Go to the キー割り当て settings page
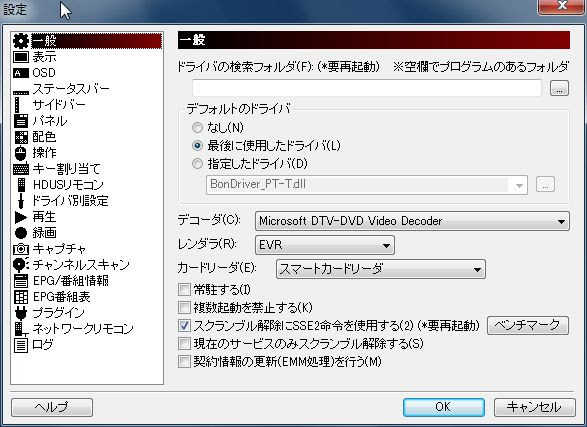Screen dimensions: 587x427 tap(66, 169)
